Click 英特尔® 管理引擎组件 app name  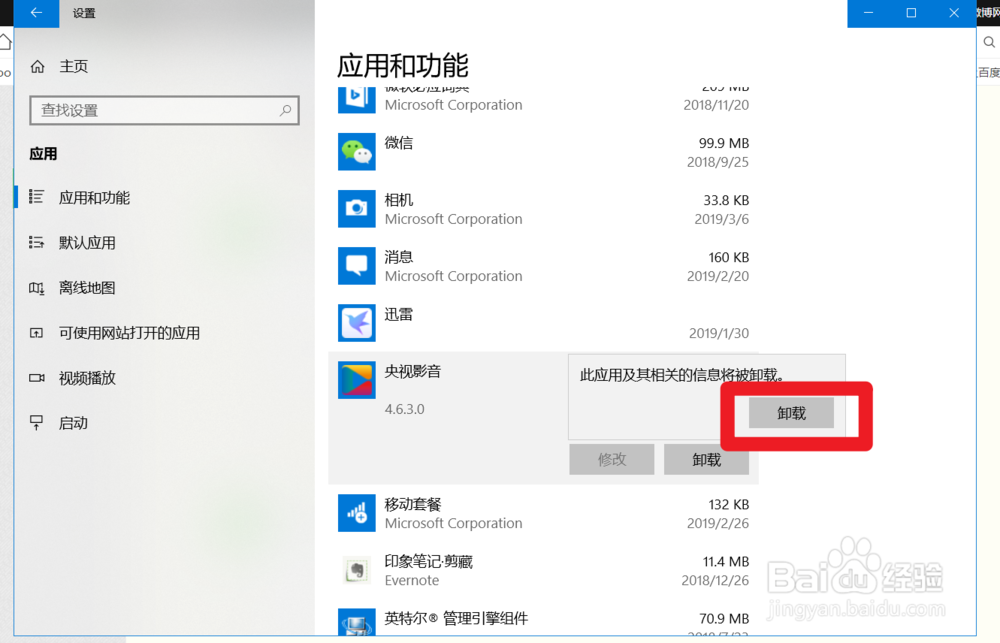(456, 618)
